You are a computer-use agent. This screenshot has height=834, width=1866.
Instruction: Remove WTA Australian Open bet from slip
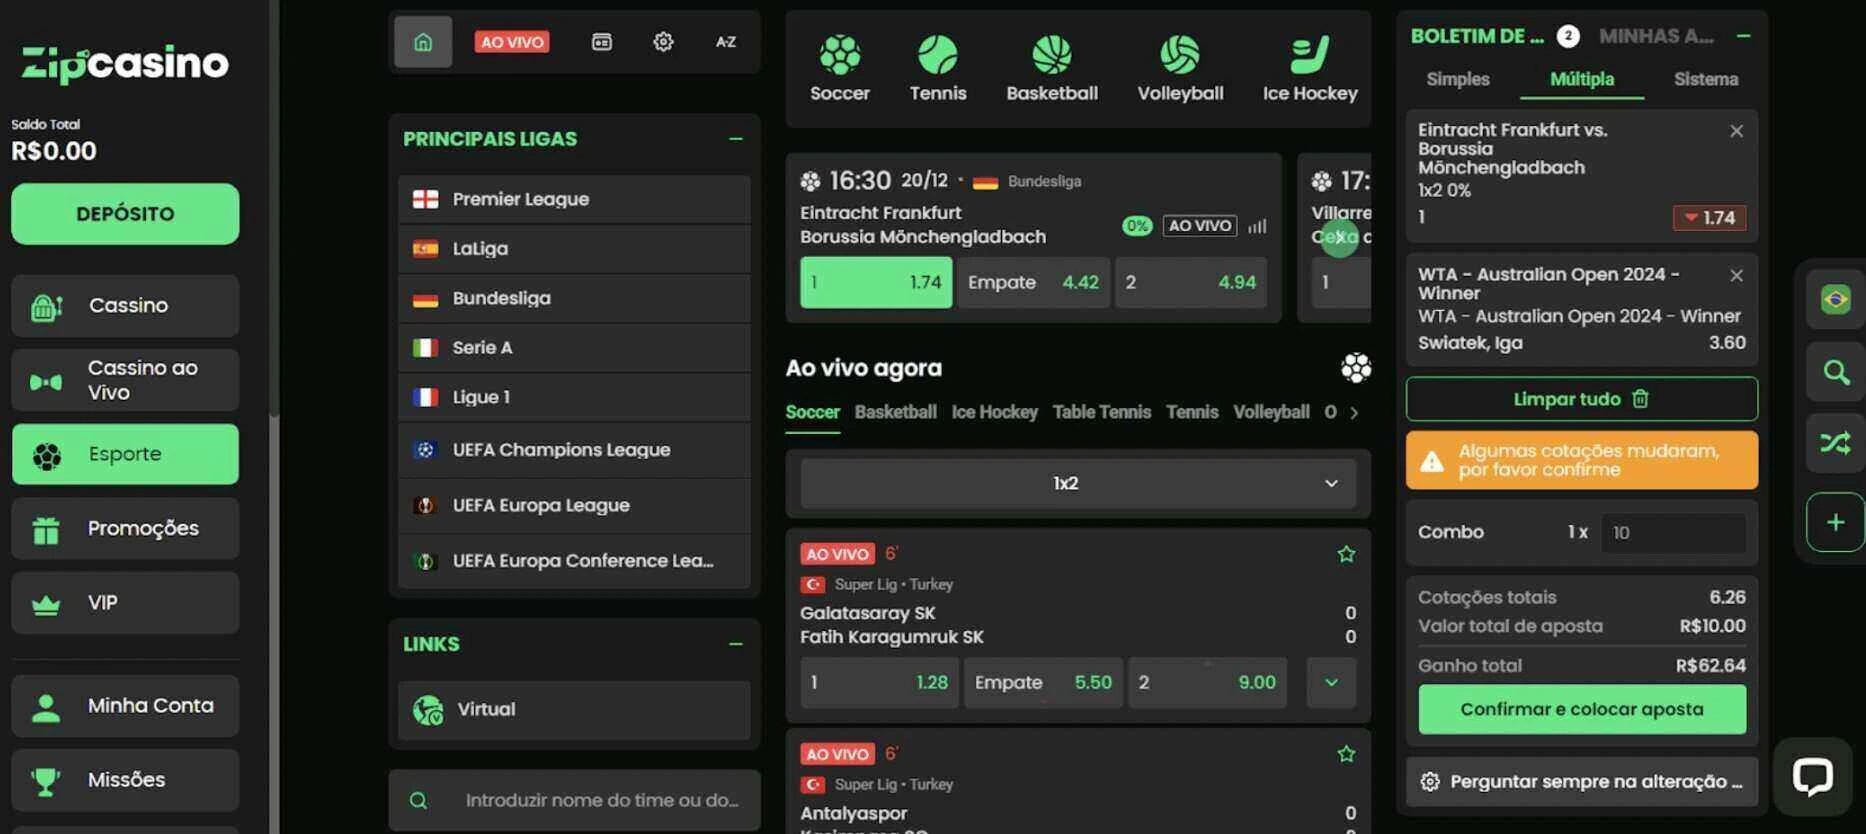pyautogui.click(x=1736, y=275)
